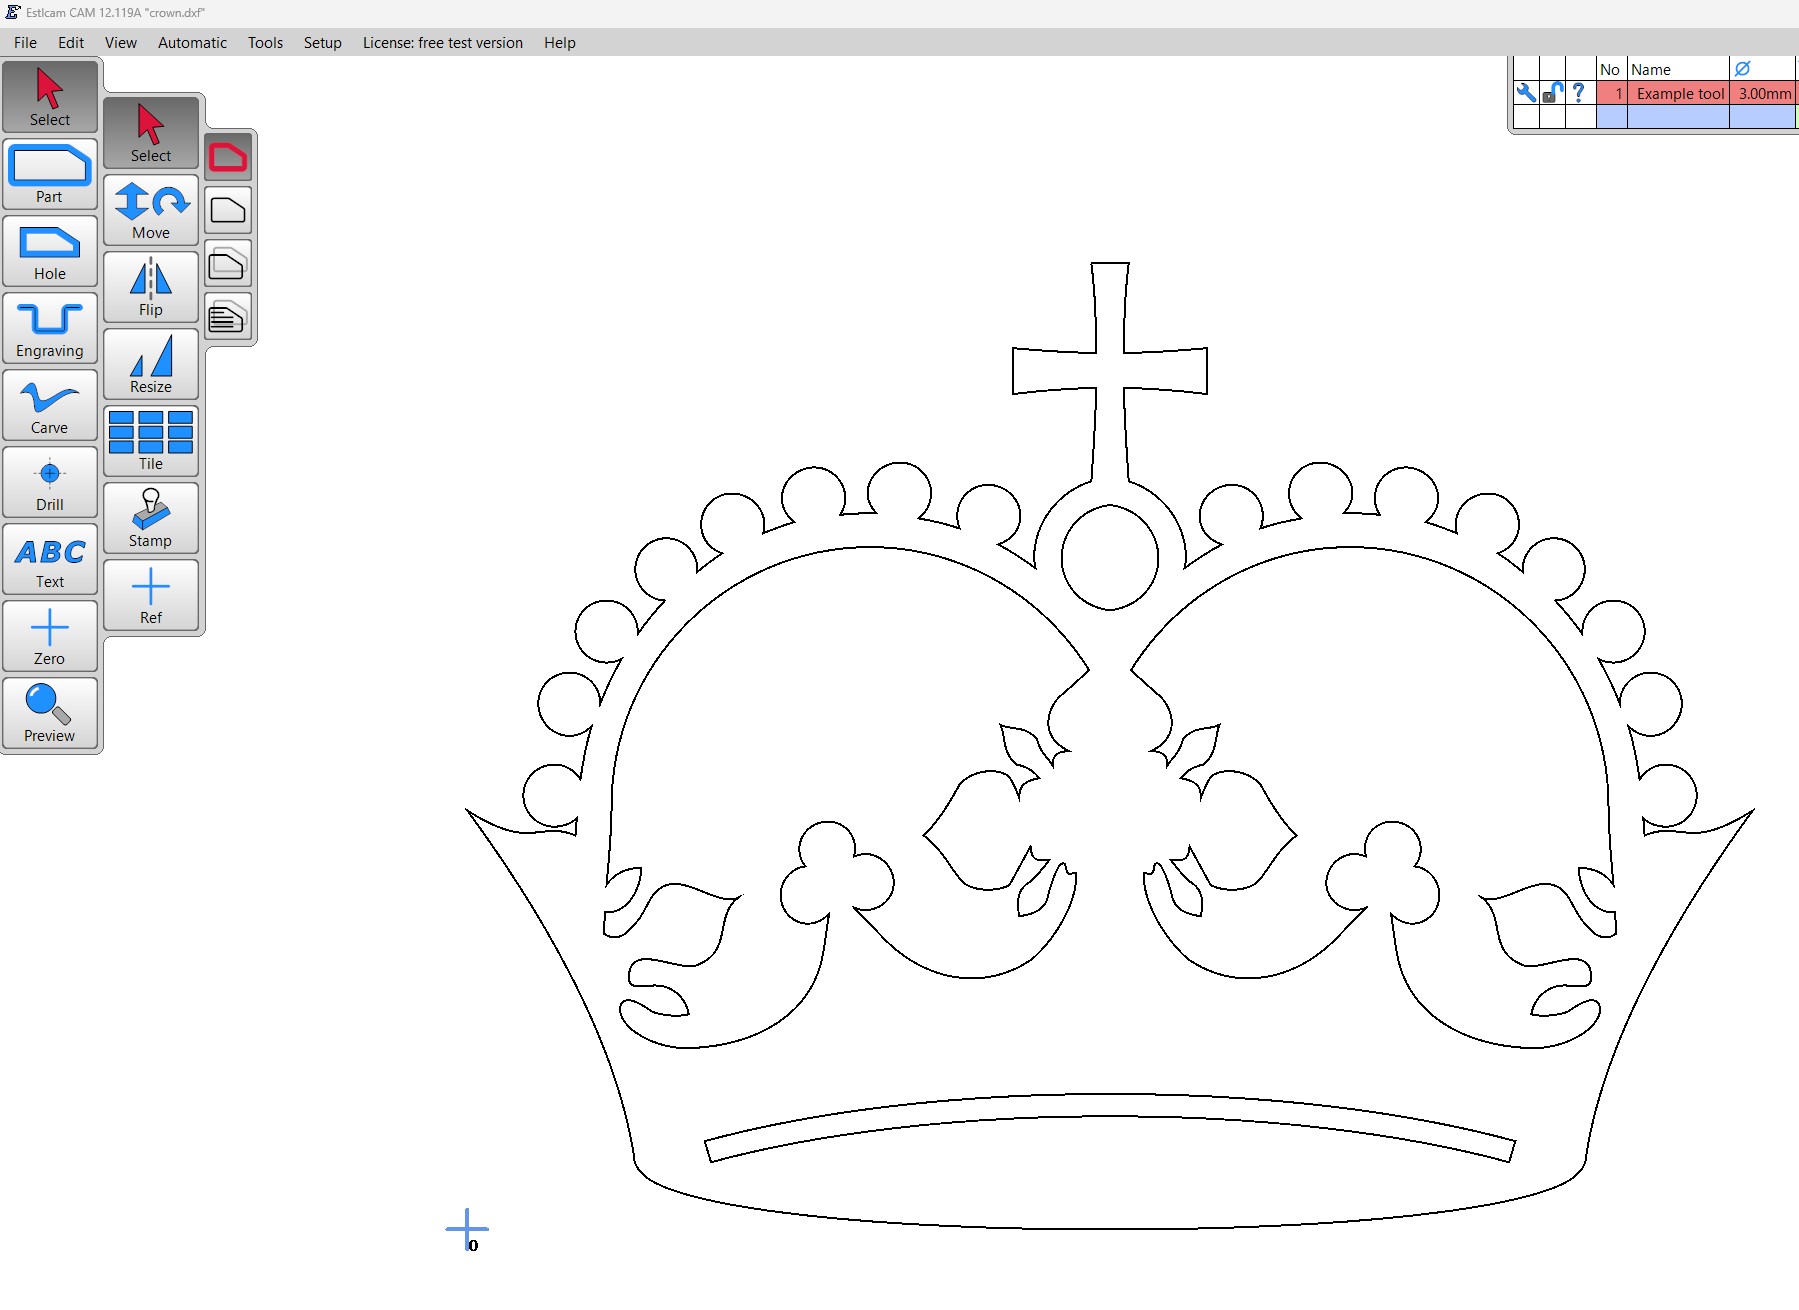
Task: Choose the hatched layered shape selection mode
Action: [x=228, y=318]
